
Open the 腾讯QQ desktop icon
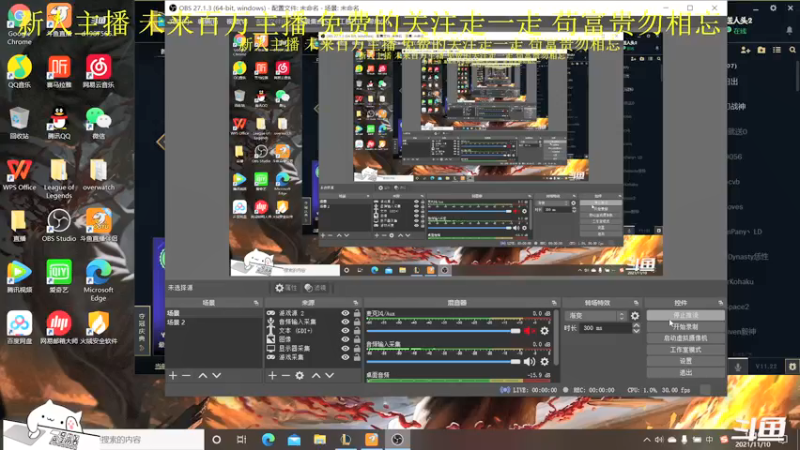(59, 123)
